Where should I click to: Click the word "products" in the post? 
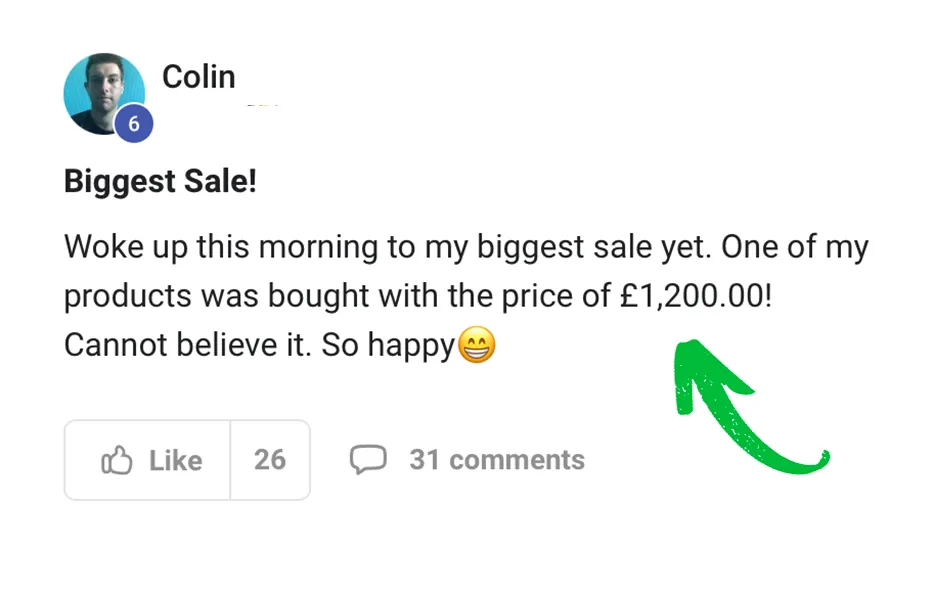(x=127, y=297)
